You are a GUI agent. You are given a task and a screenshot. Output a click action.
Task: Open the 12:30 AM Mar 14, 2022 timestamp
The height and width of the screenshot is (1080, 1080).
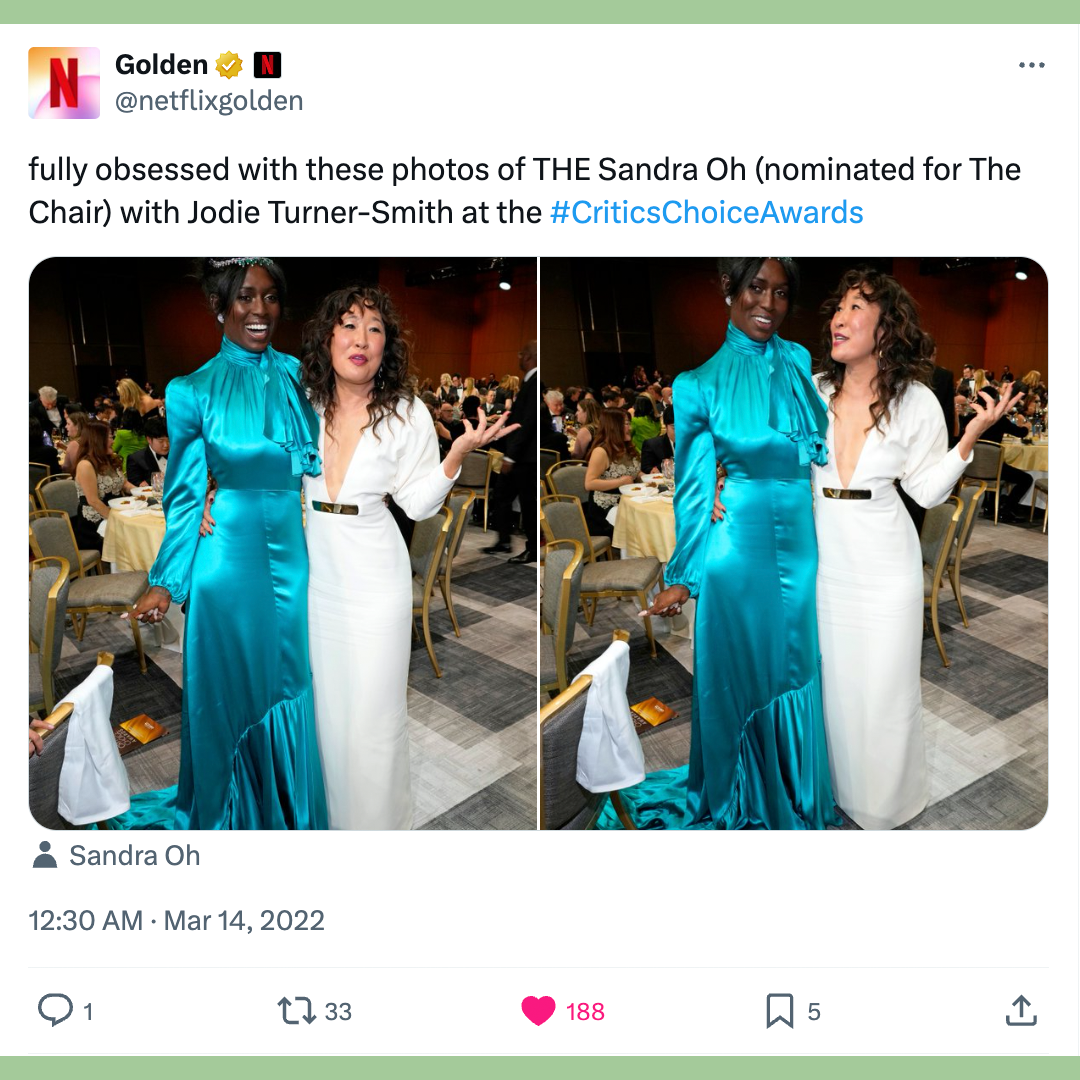176,920
